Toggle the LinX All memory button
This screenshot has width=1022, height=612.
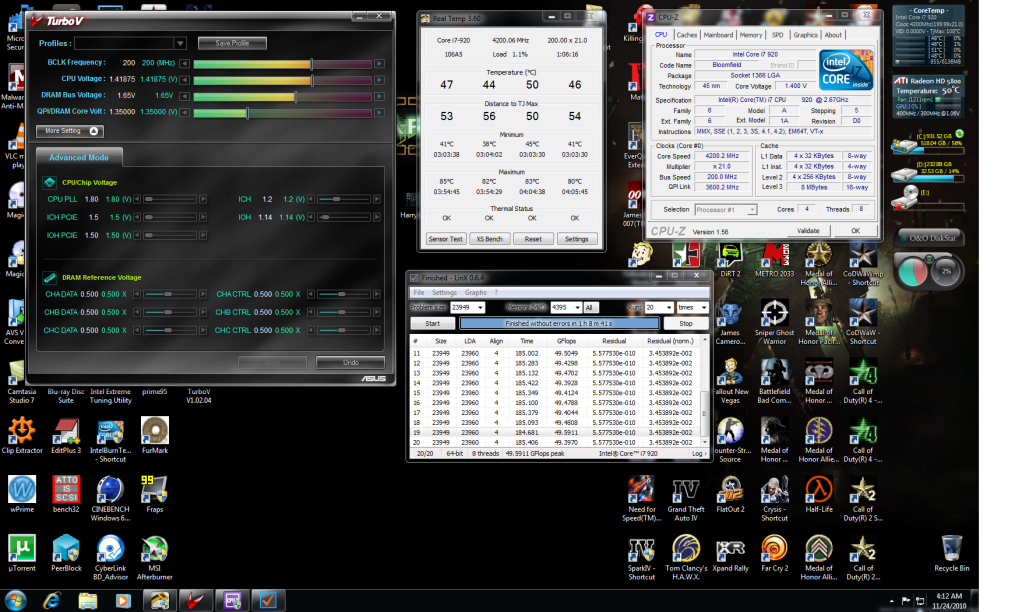(589, 308)
